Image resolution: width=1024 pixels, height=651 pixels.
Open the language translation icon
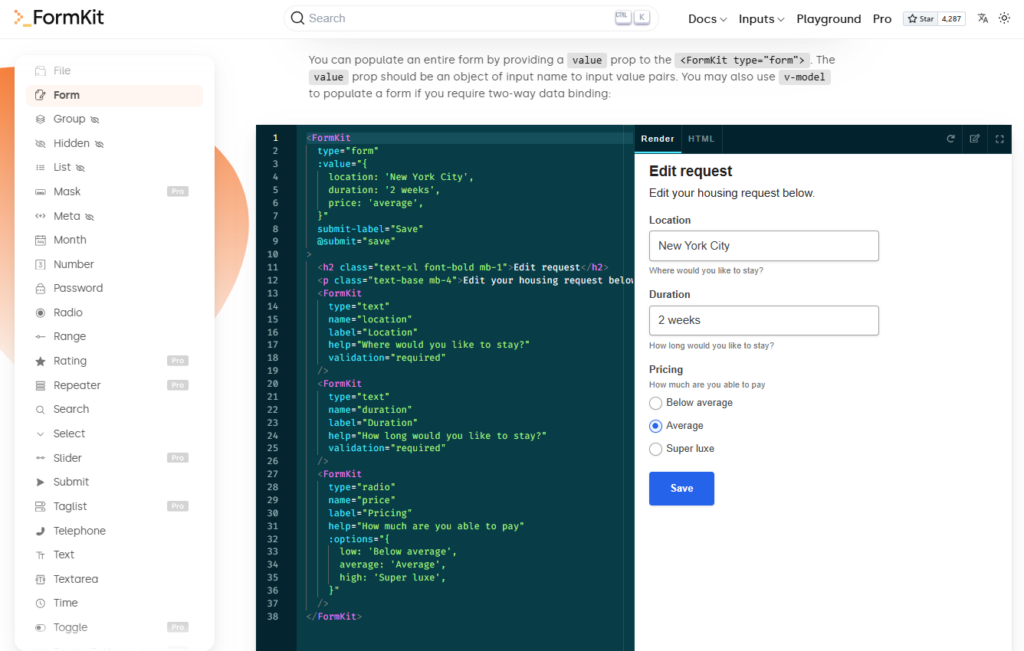click(x=982, y=18)
